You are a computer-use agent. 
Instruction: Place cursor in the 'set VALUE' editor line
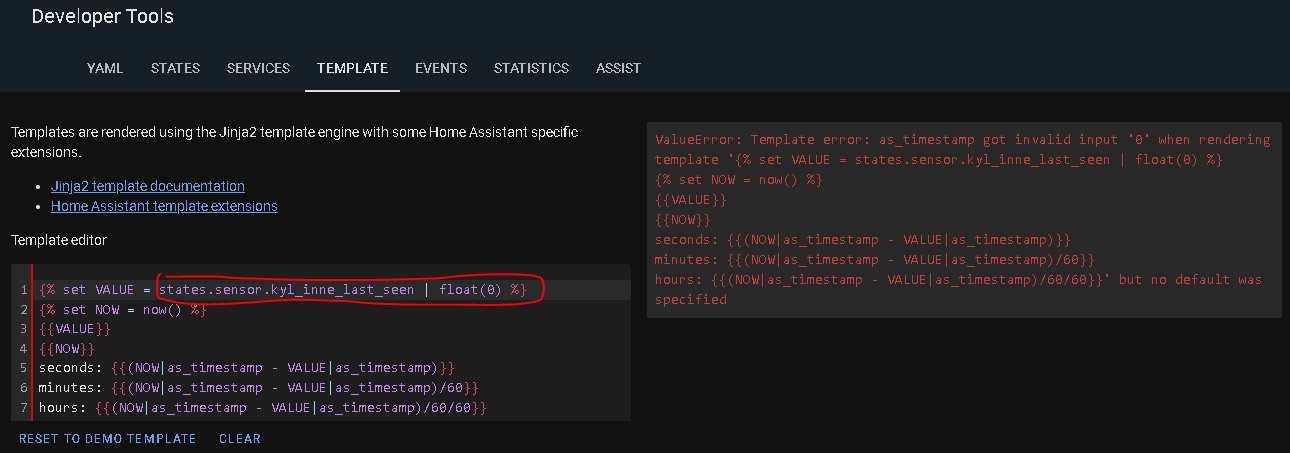click(282, 290)
